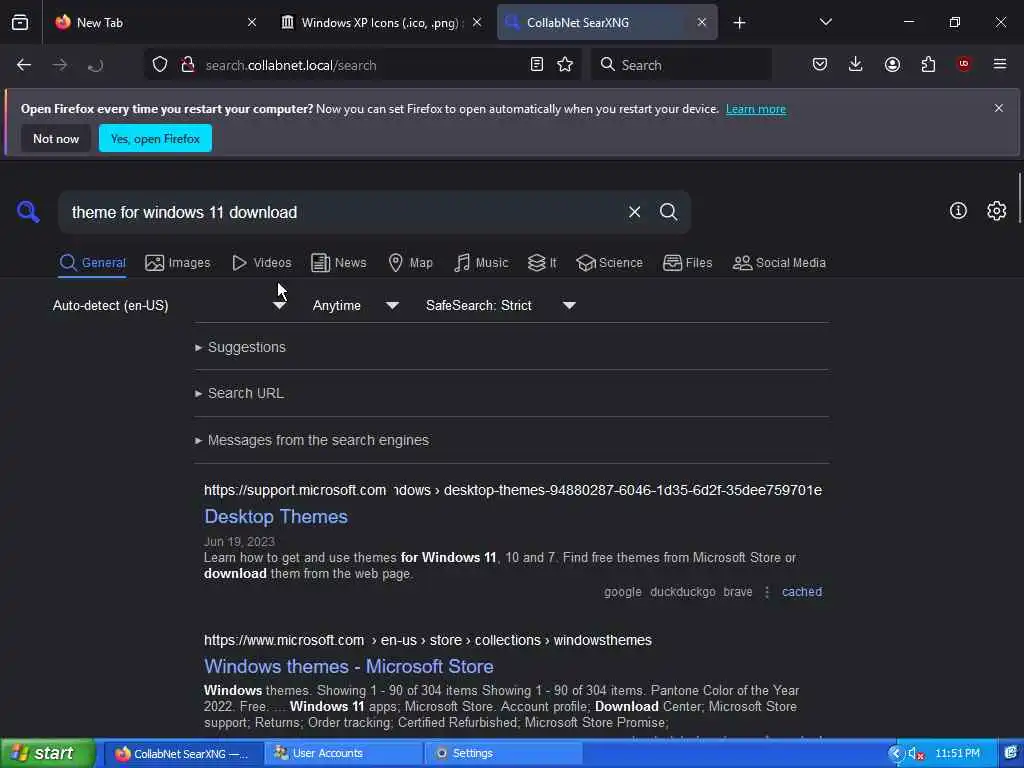Image resolution: width=1024 pixels, height=768 pixels.
Task: Open the Learn more link
Action: click(756, 109)
